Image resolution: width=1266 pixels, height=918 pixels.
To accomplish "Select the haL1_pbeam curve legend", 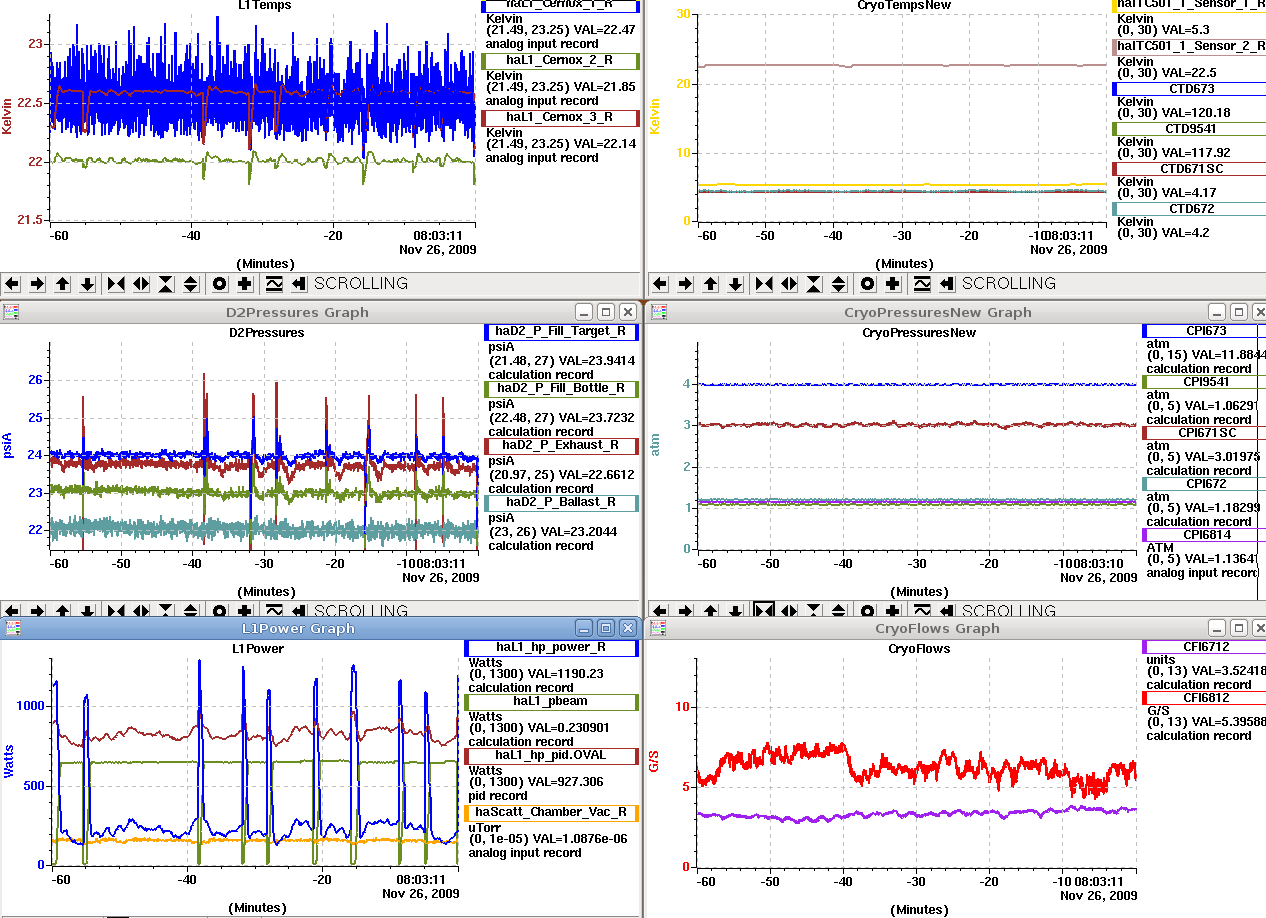I will click(551, 702).
